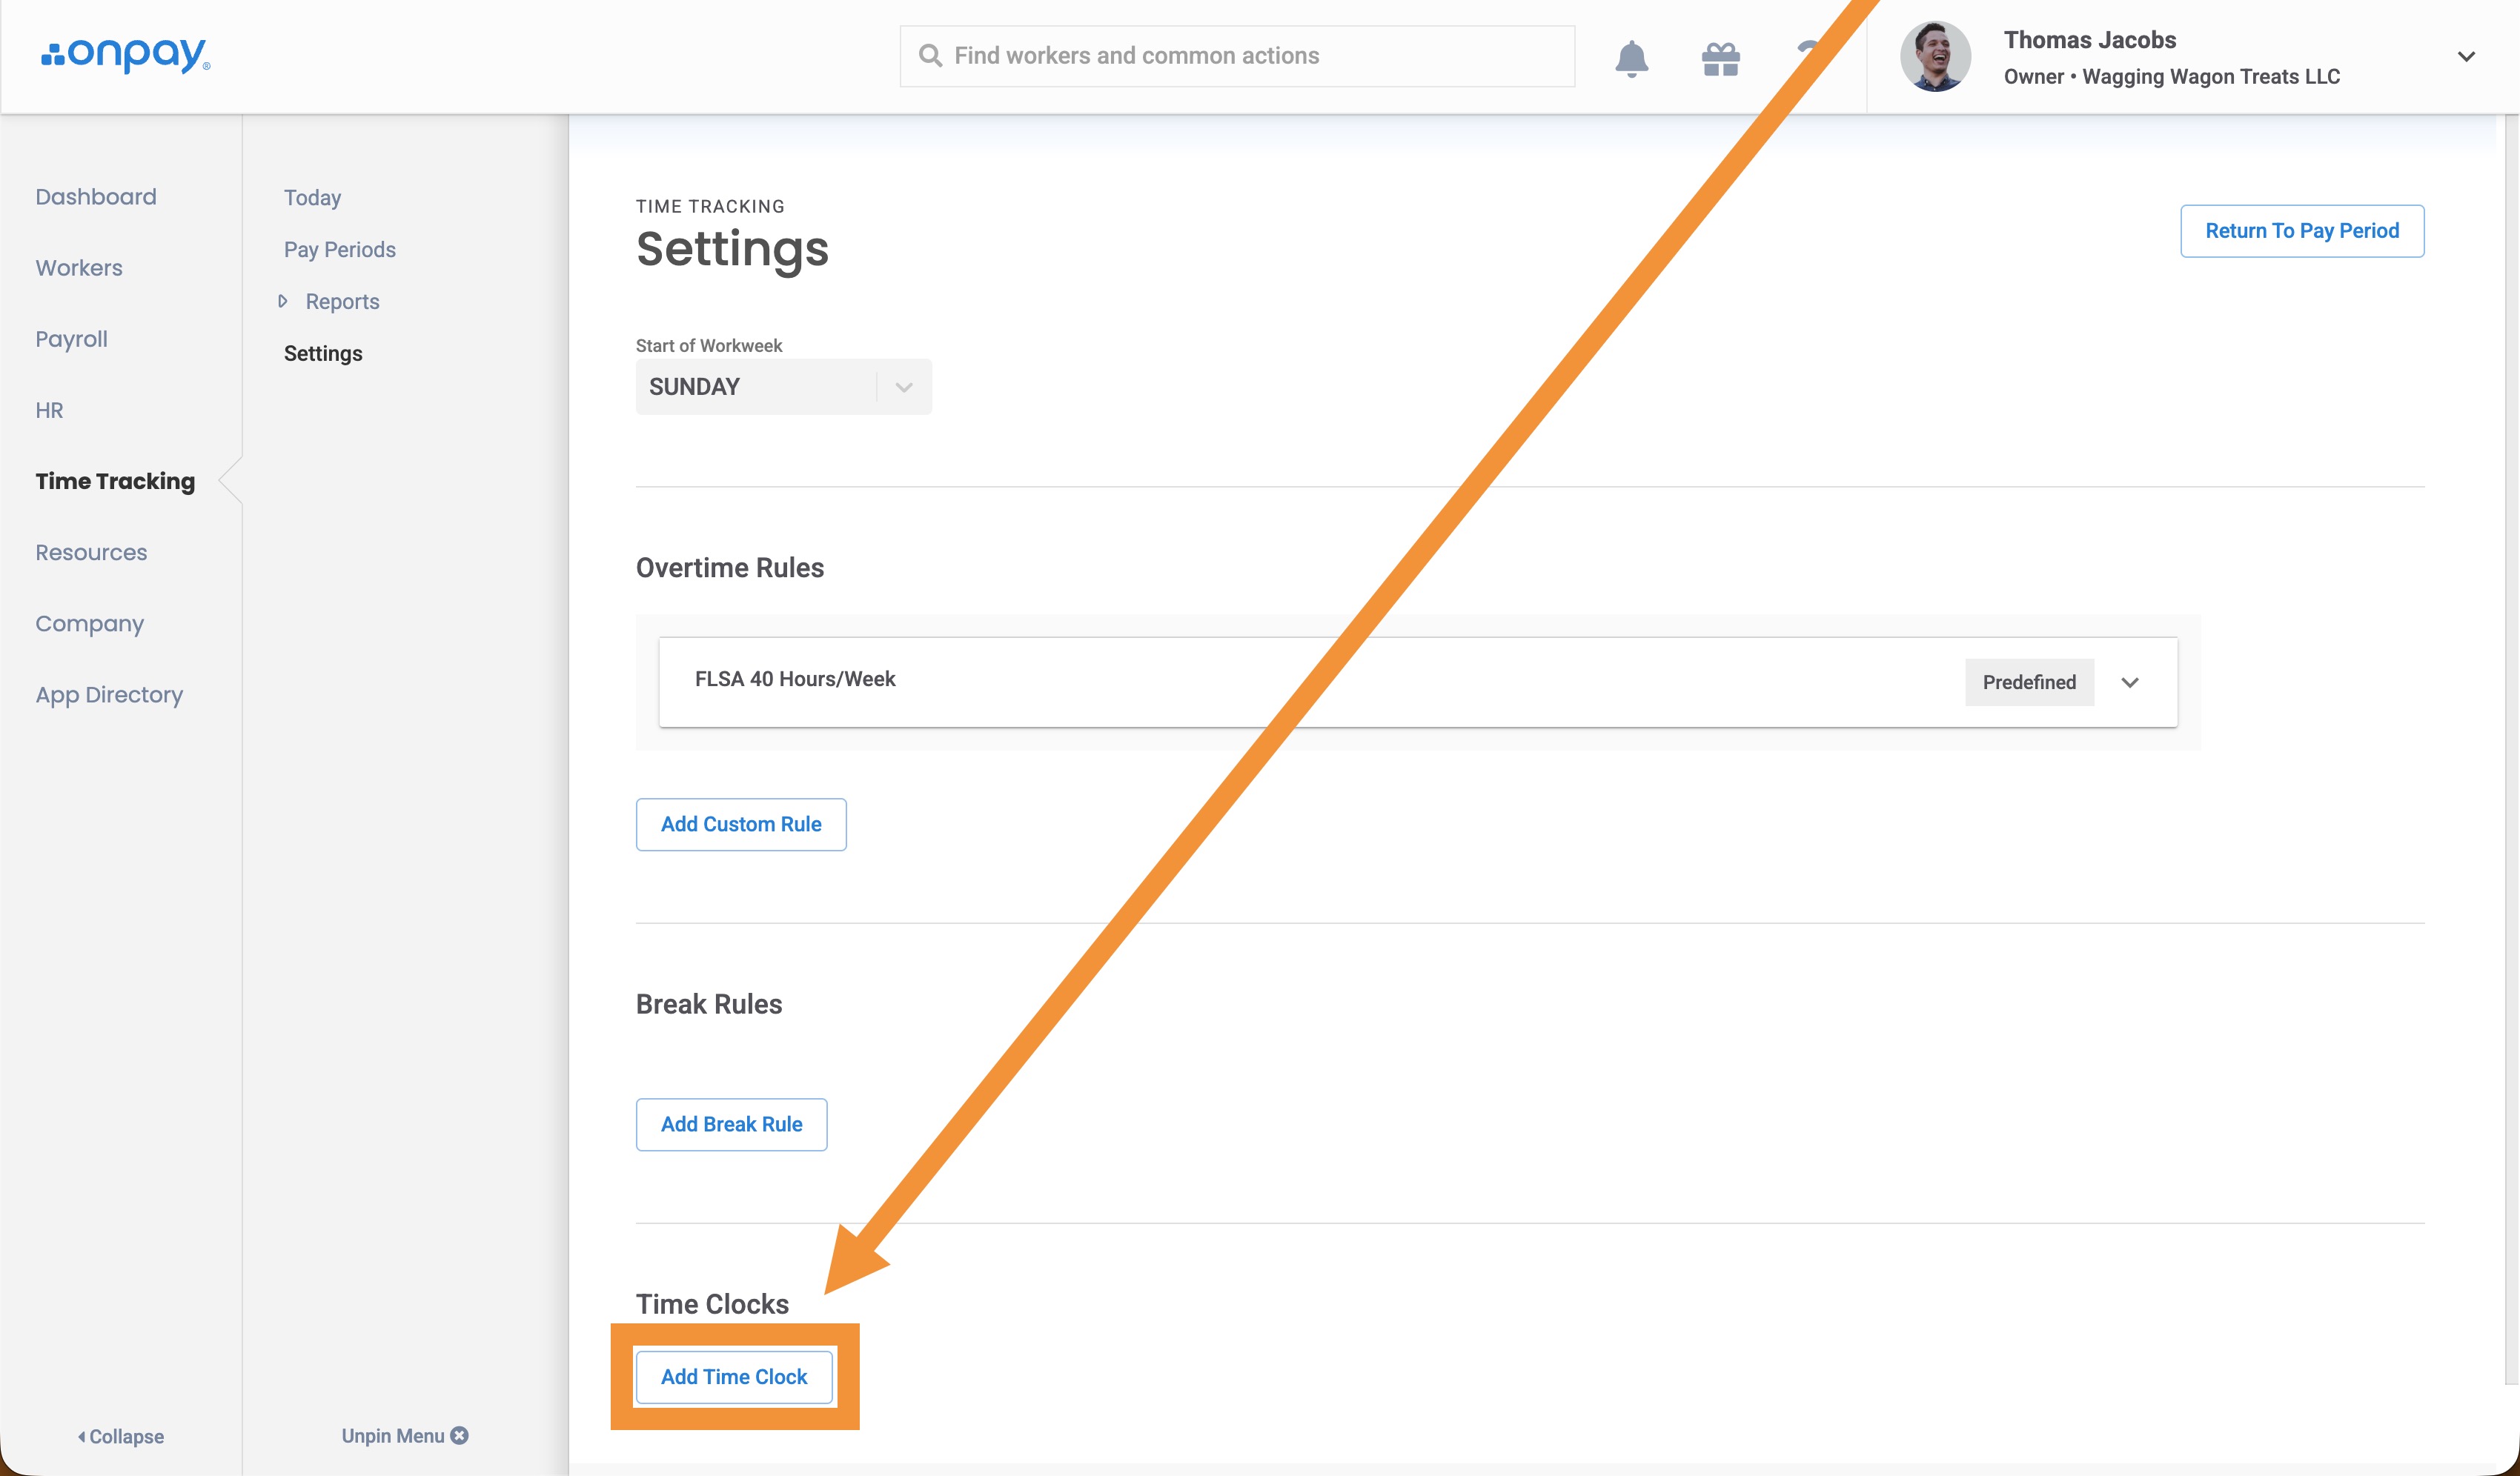Go to the Dashboard menu item
This screenshot has height=1476, width=2520.
click(x=96, y=197)
